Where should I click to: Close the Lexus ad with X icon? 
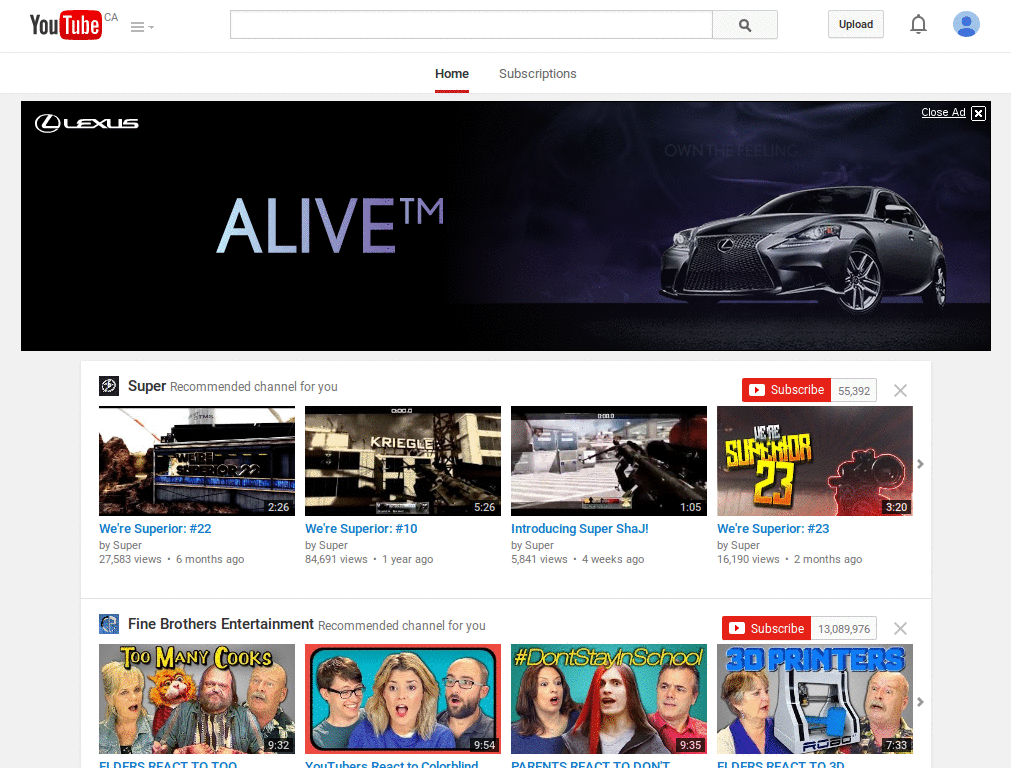[x=978, y=114]
